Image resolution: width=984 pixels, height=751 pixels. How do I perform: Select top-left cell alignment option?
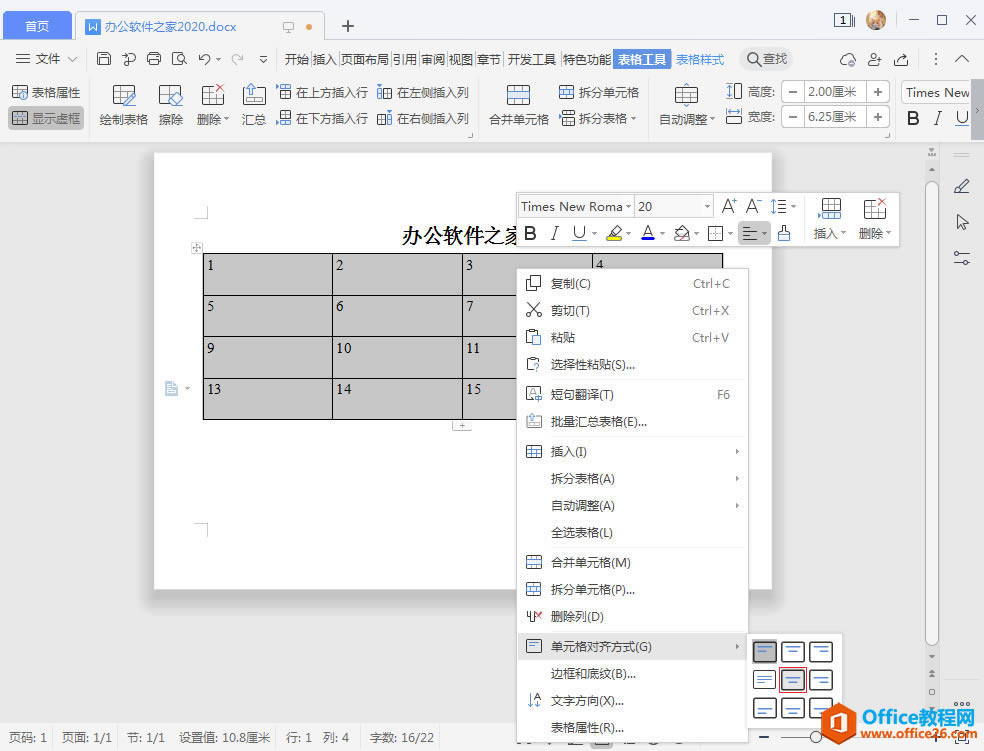tap(764, 651)
